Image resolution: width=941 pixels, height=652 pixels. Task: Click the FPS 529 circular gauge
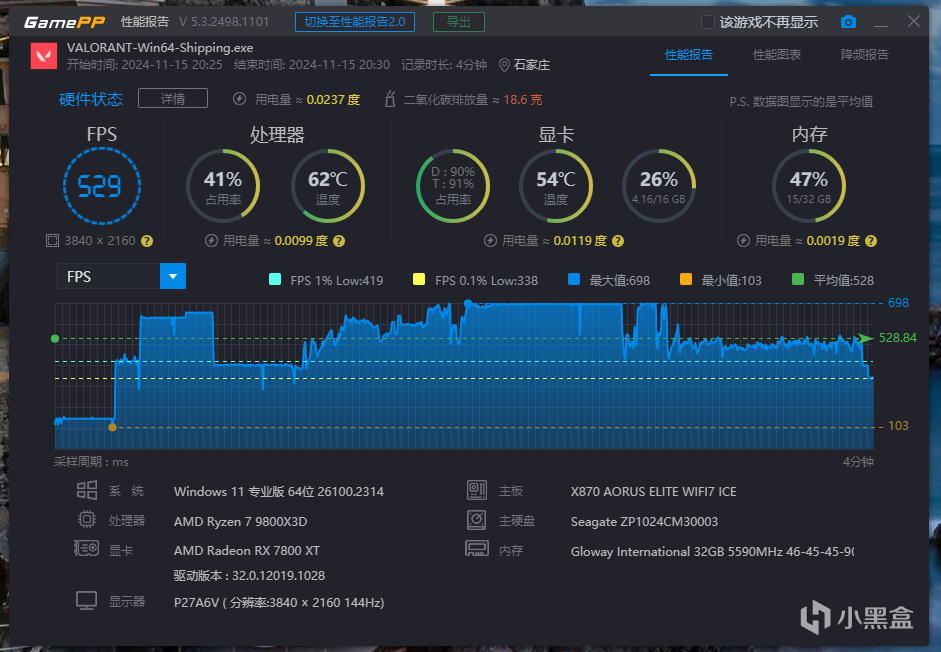[102, 186]
